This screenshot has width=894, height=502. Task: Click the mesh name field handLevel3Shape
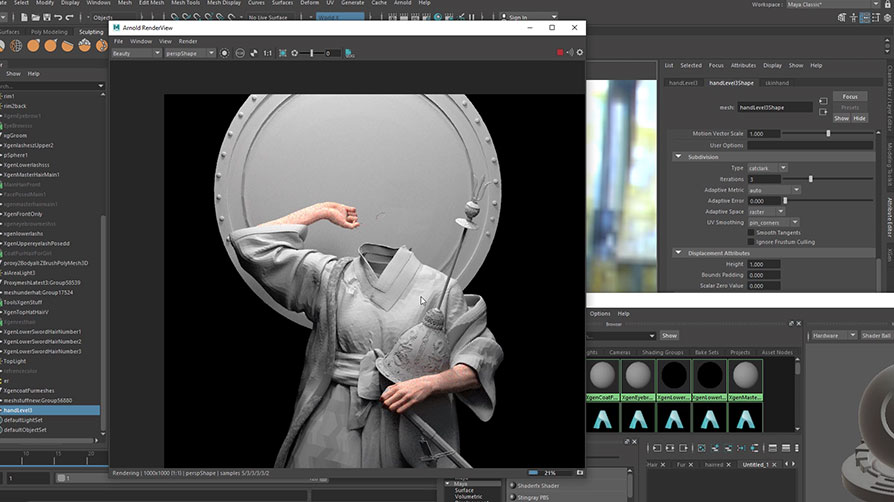click(x=775, y=107)
